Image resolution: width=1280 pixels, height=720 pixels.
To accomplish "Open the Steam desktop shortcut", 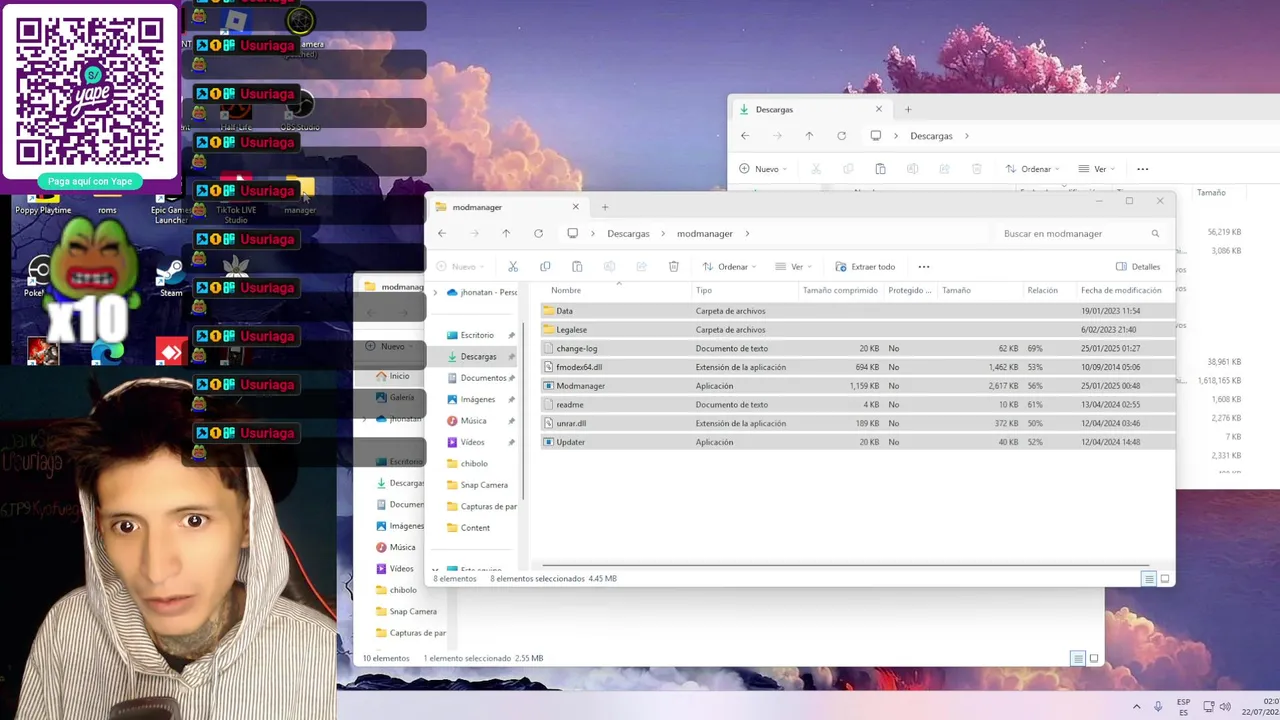I will 171,277.
